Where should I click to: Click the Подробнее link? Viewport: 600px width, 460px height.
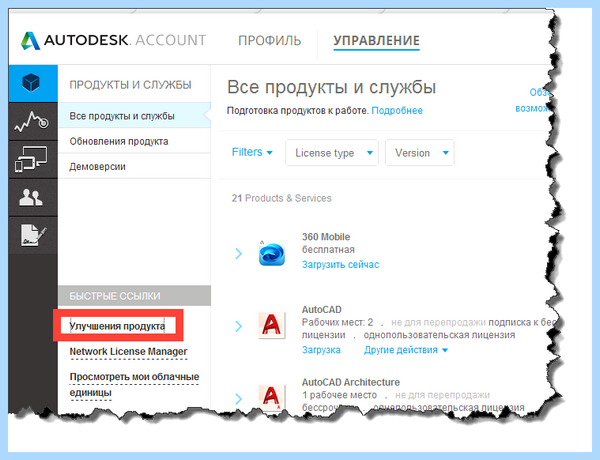397,111
